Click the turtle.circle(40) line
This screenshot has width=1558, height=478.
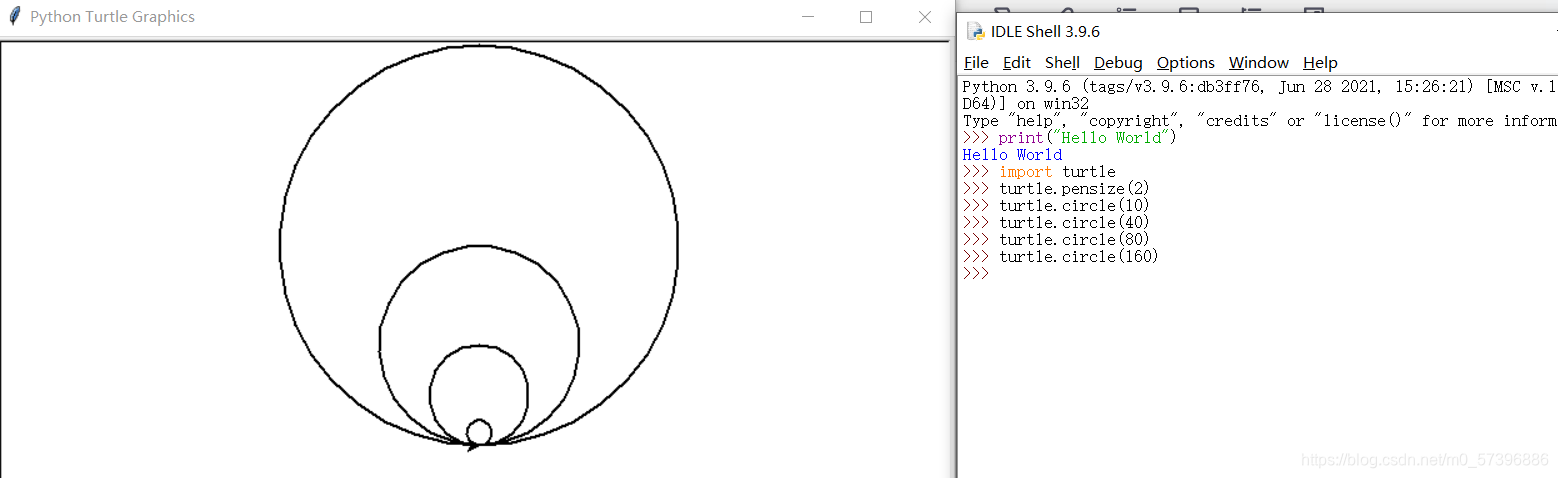point(1056,222)
